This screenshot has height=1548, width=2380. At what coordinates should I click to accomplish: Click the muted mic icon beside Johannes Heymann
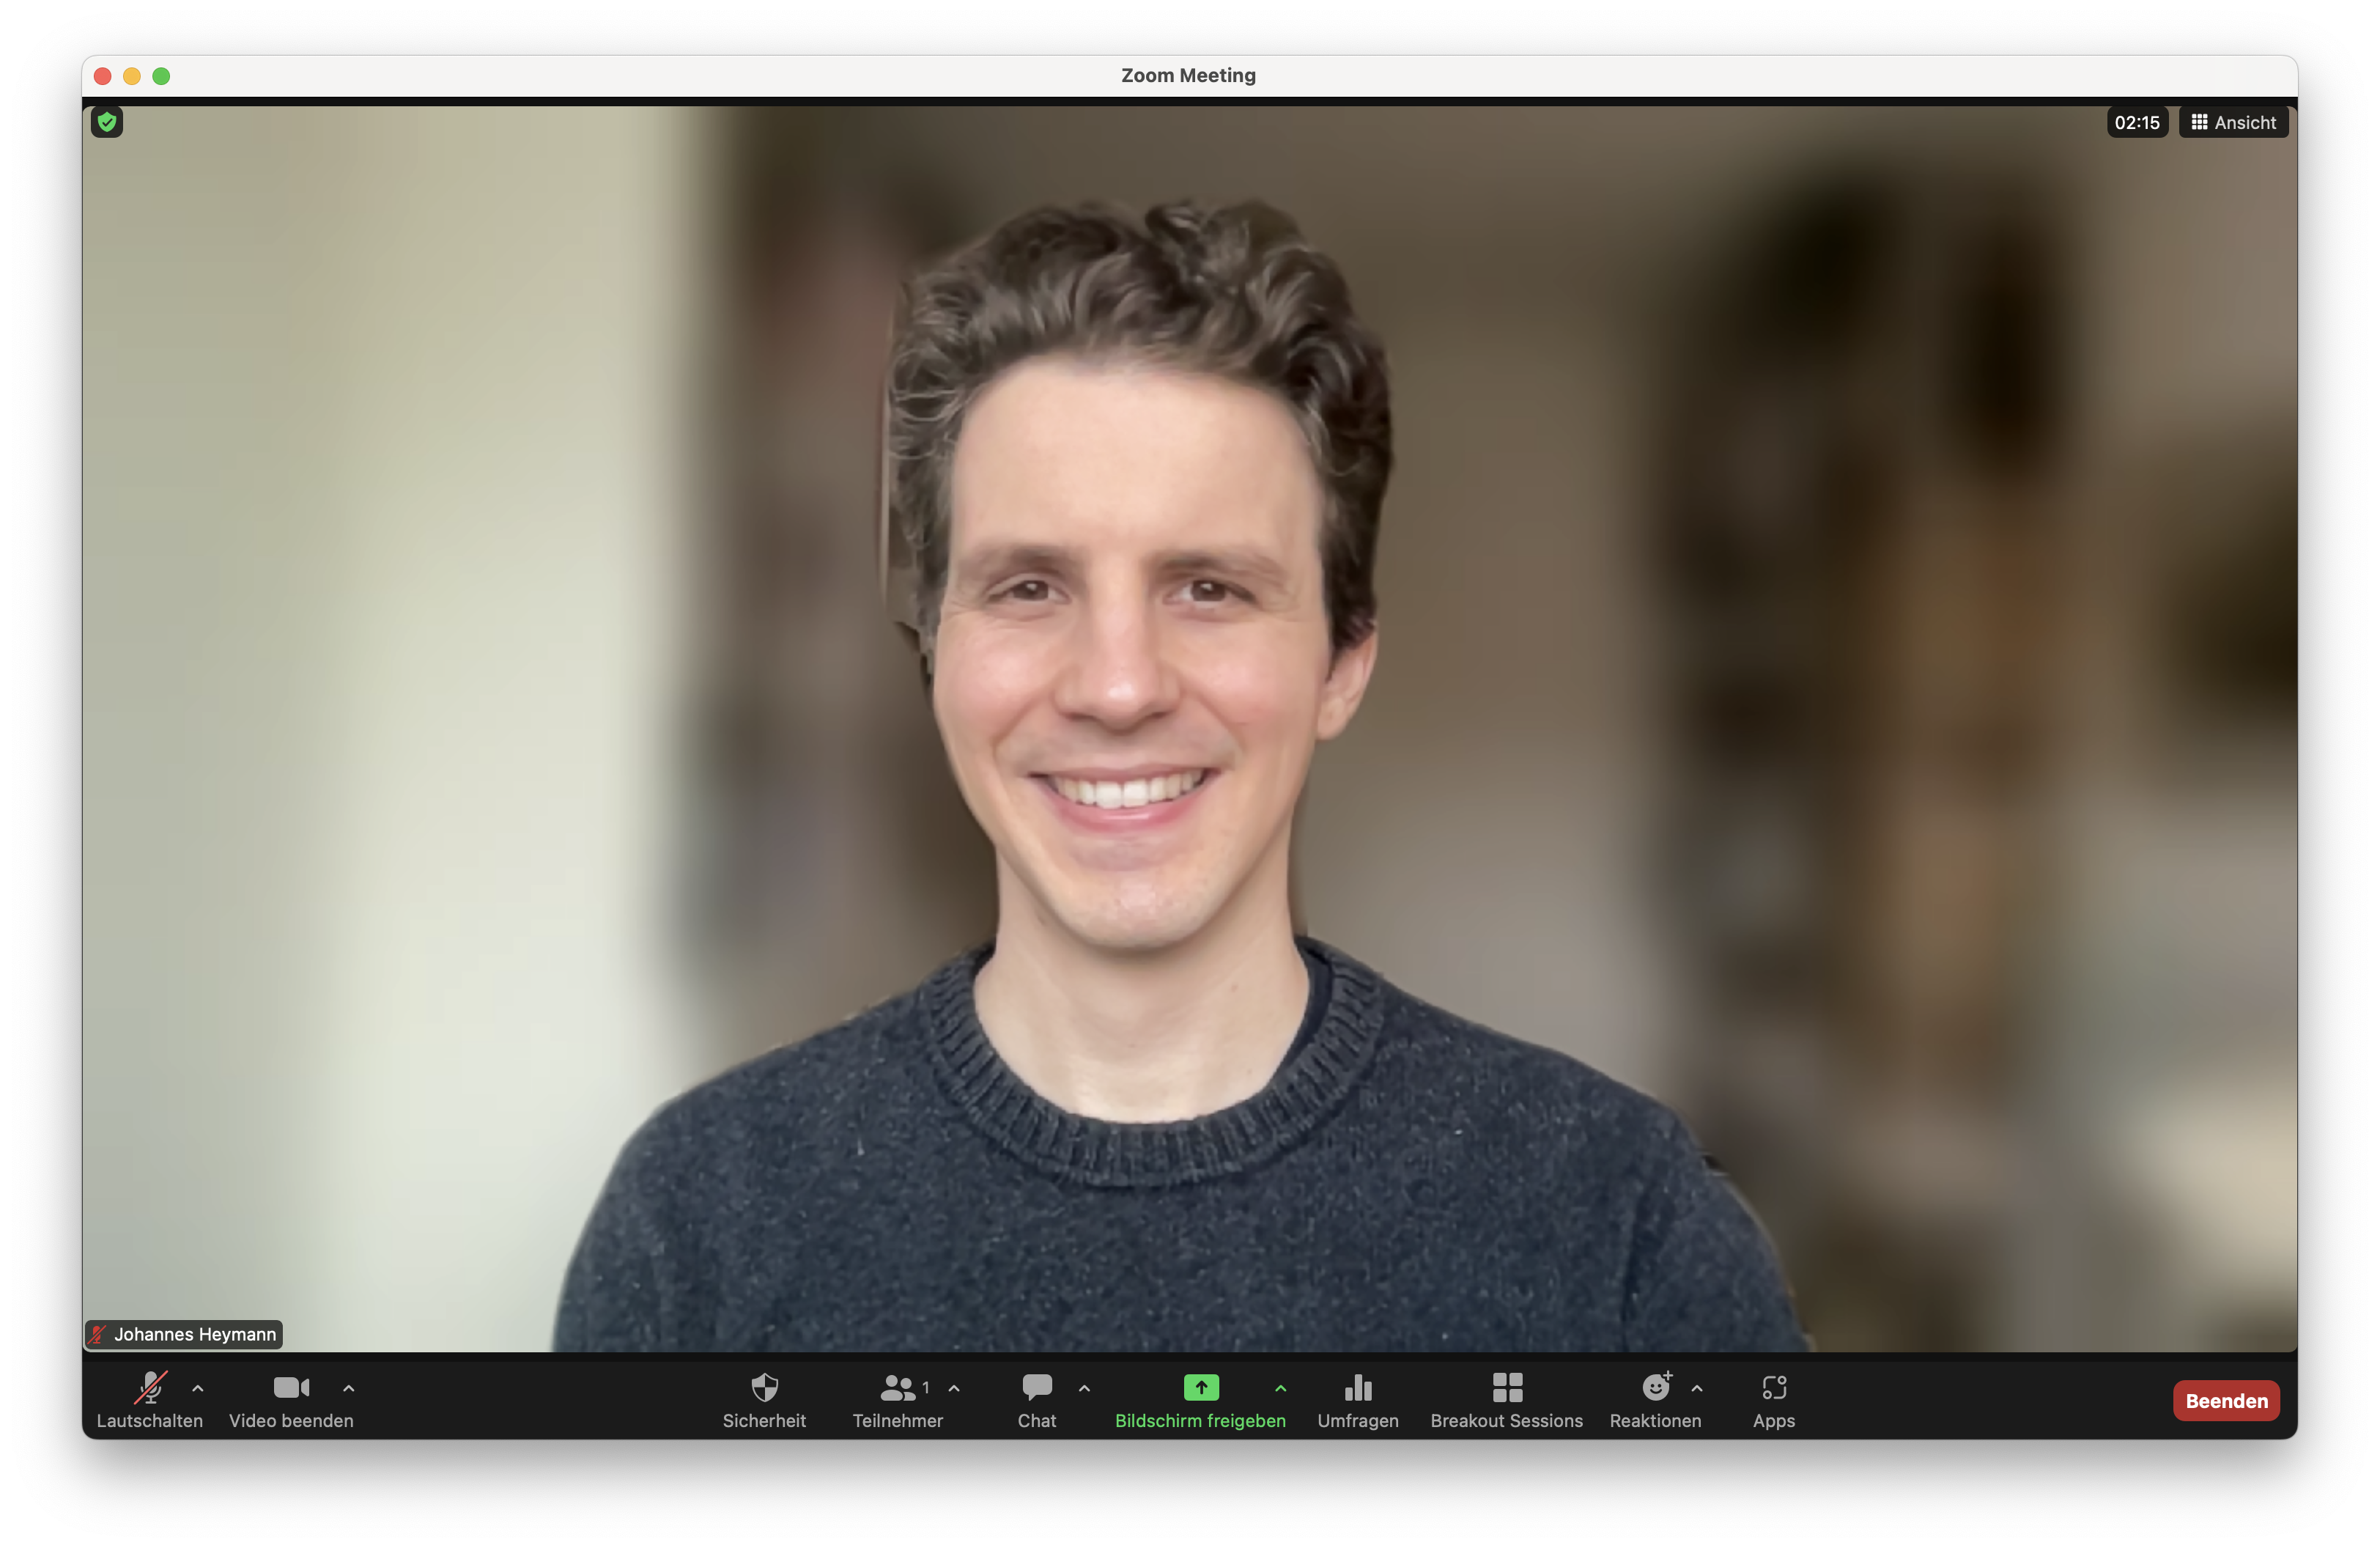98,1334
